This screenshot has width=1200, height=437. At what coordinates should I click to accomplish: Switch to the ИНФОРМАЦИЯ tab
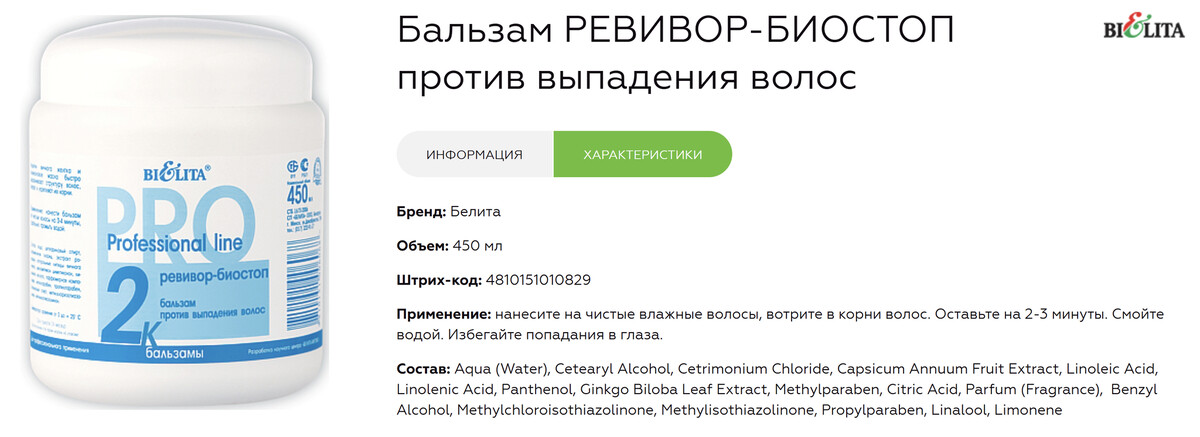click(x=474, y=154)
